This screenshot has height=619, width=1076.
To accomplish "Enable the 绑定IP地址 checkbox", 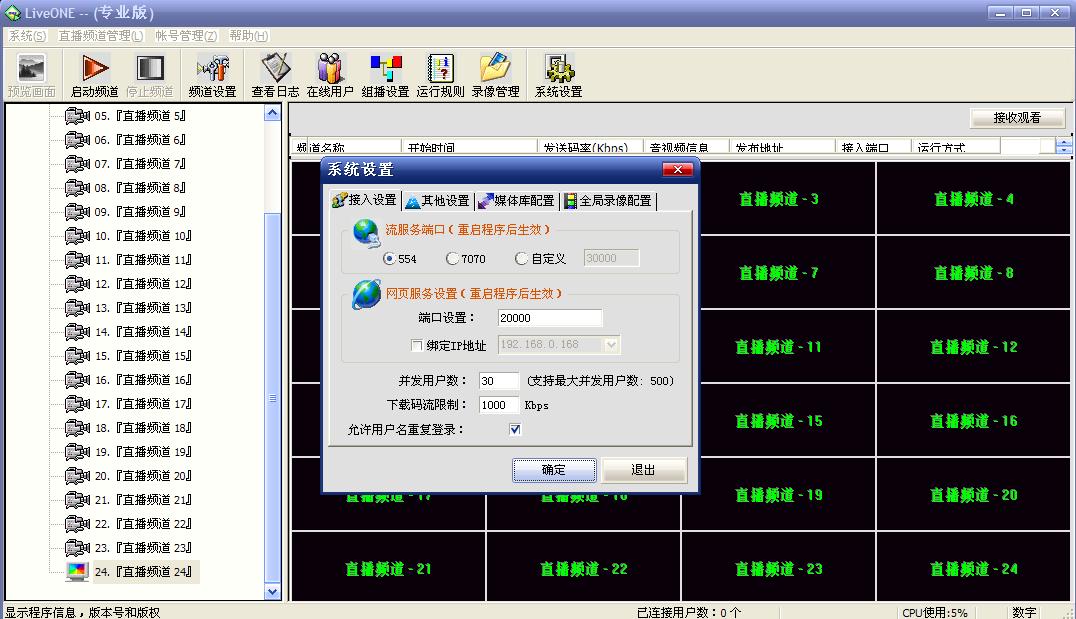I will [417, 346].
